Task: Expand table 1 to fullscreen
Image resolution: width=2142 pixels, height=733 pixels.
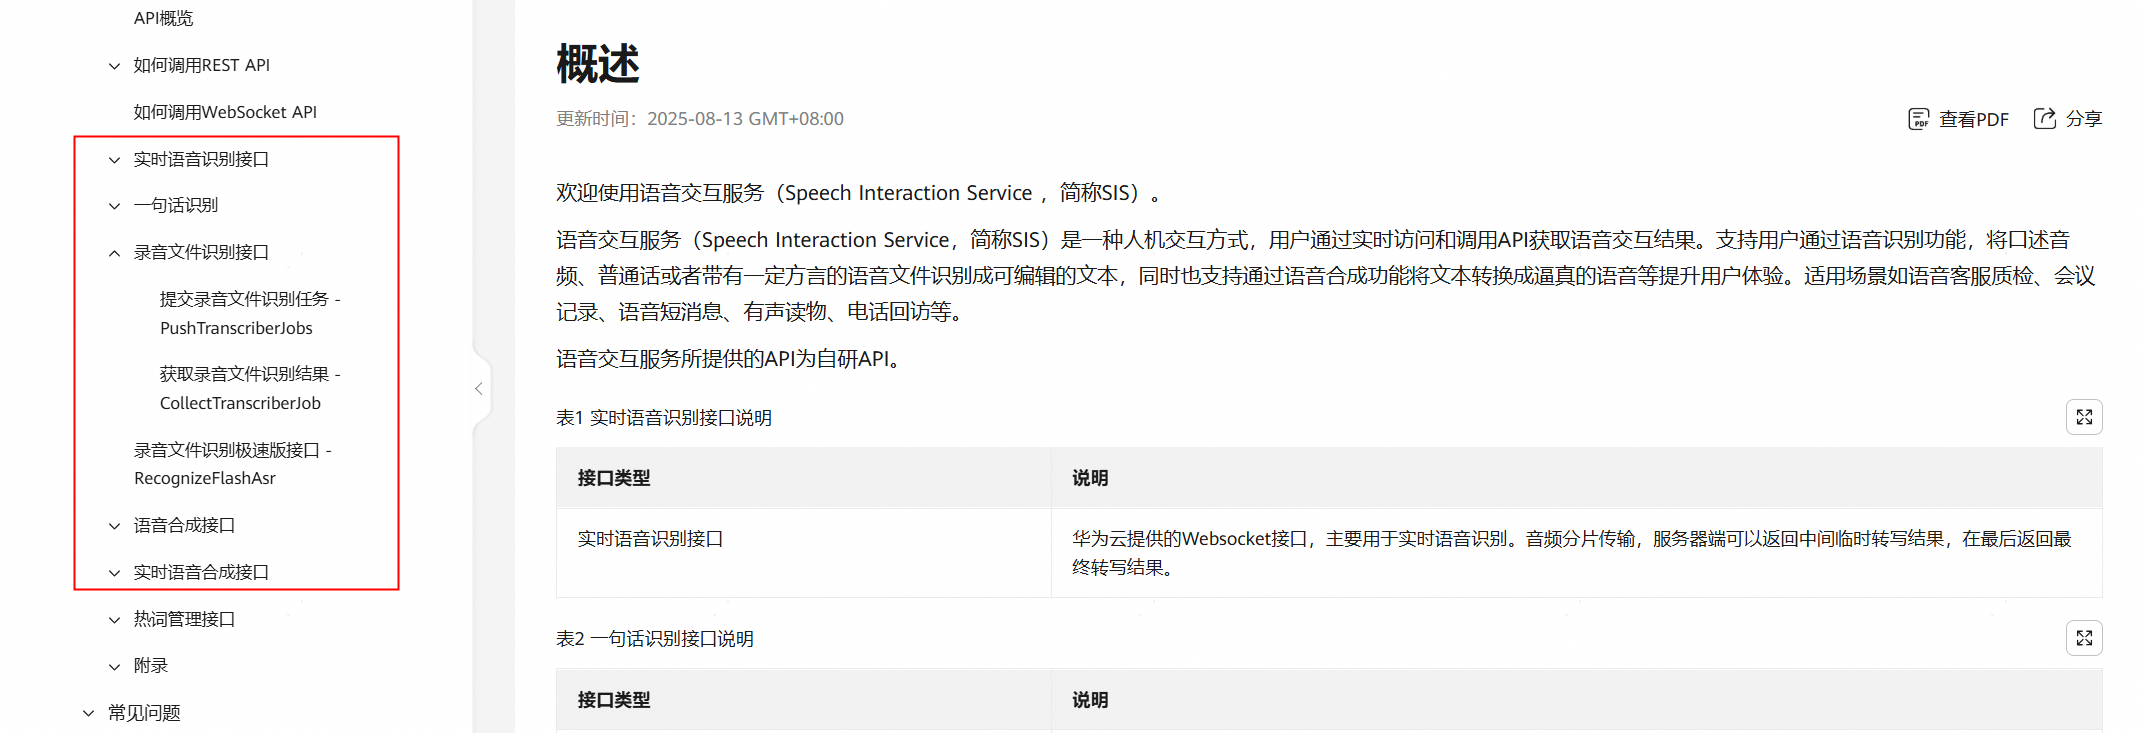Action: tap(2084, 417)
